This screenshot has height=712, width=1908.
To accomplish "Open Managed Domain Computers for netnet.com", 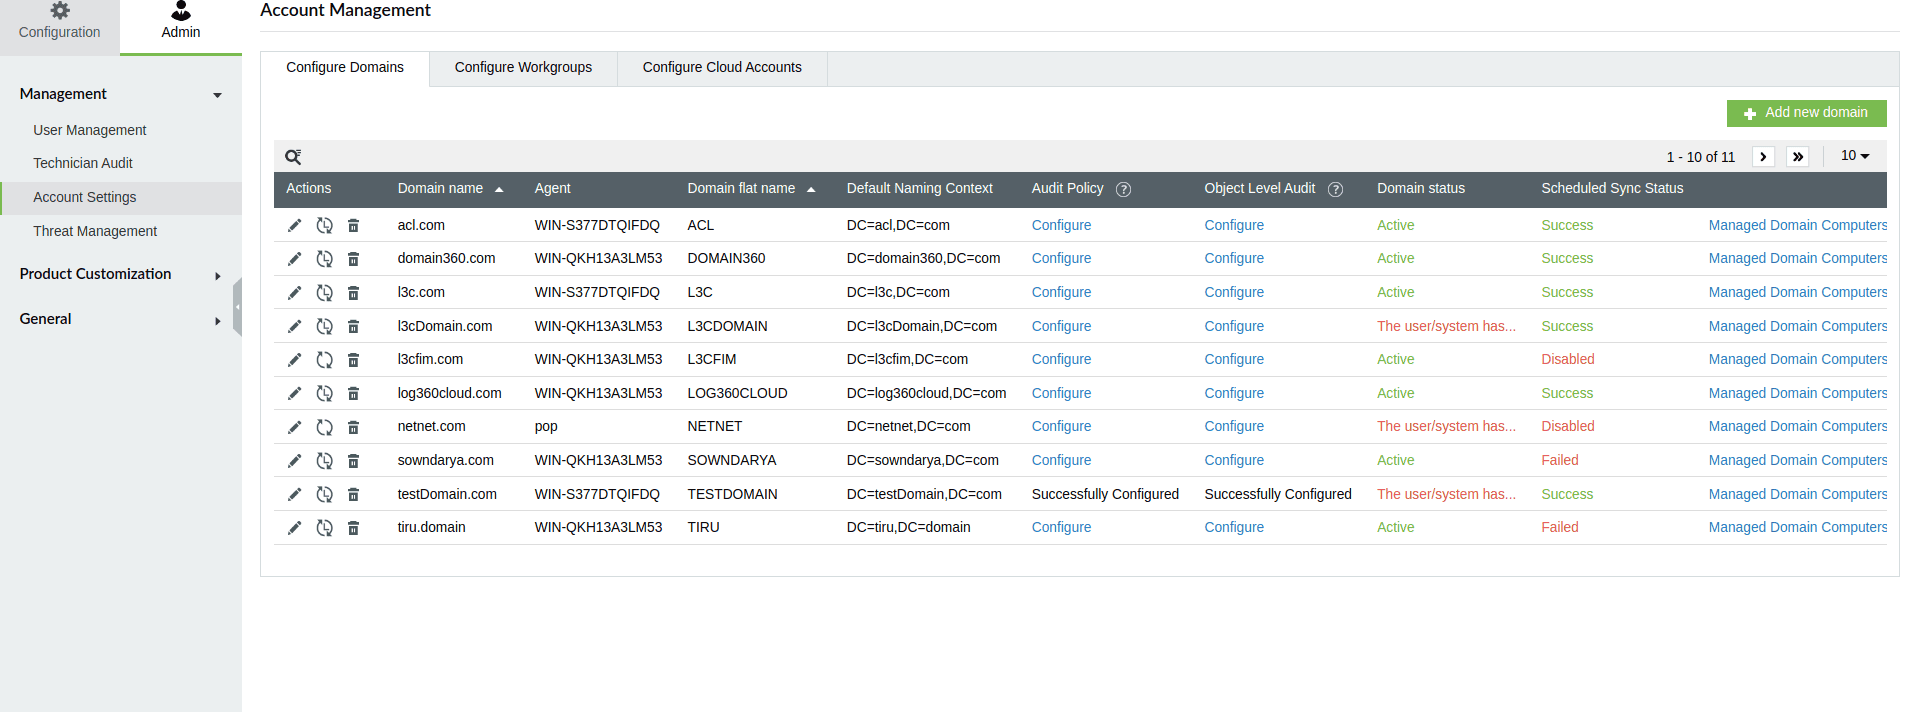I will point(1797,426).
